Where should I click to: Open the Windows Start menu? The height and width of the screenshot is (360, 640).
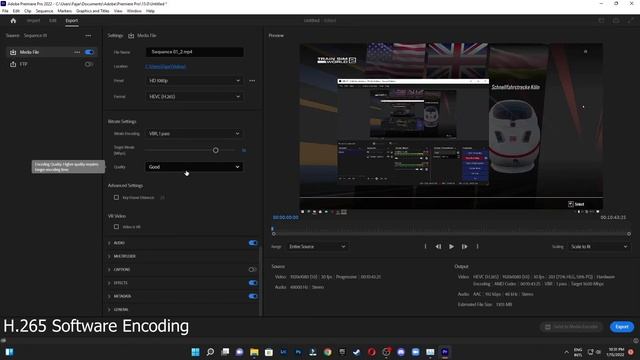coord(196,352)
